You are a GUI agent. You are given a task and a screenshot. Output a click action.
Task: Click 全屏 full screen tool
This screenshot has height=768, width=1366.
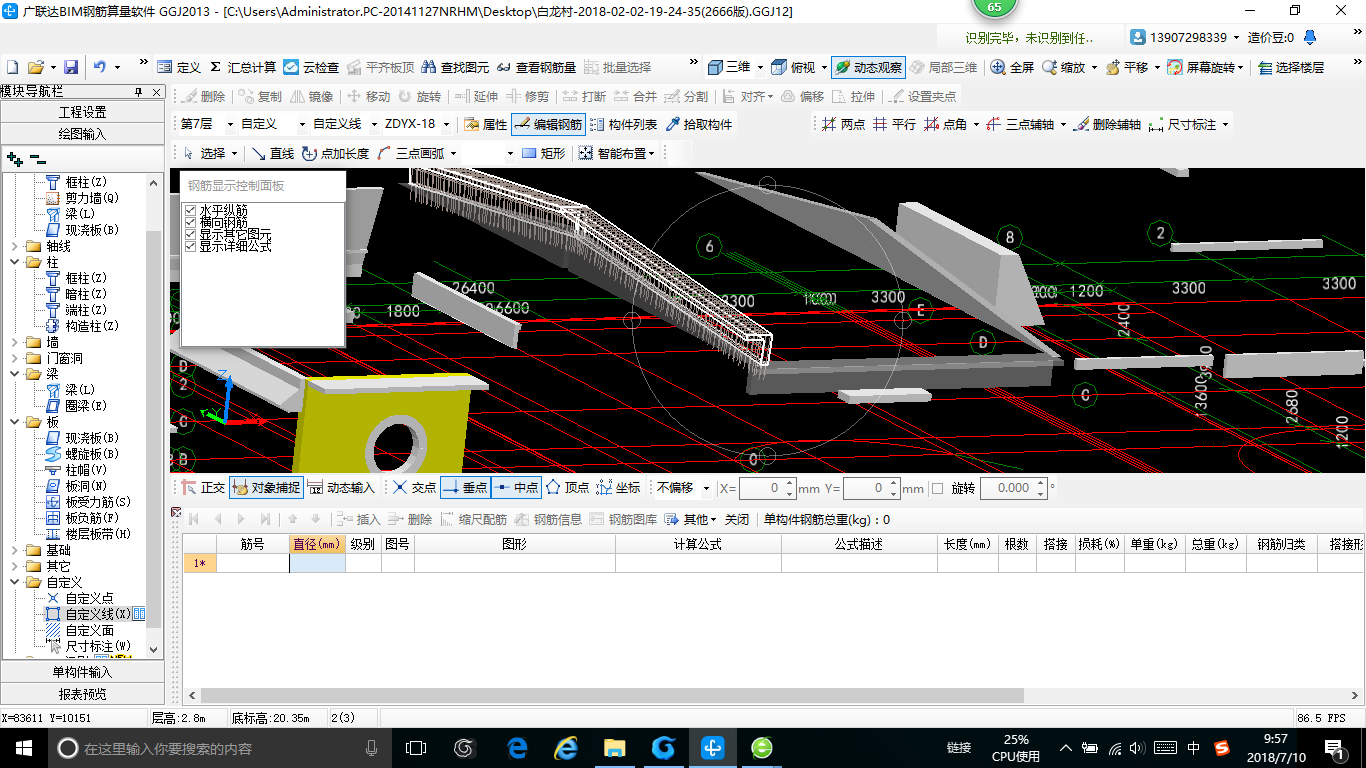[1012, 67]
